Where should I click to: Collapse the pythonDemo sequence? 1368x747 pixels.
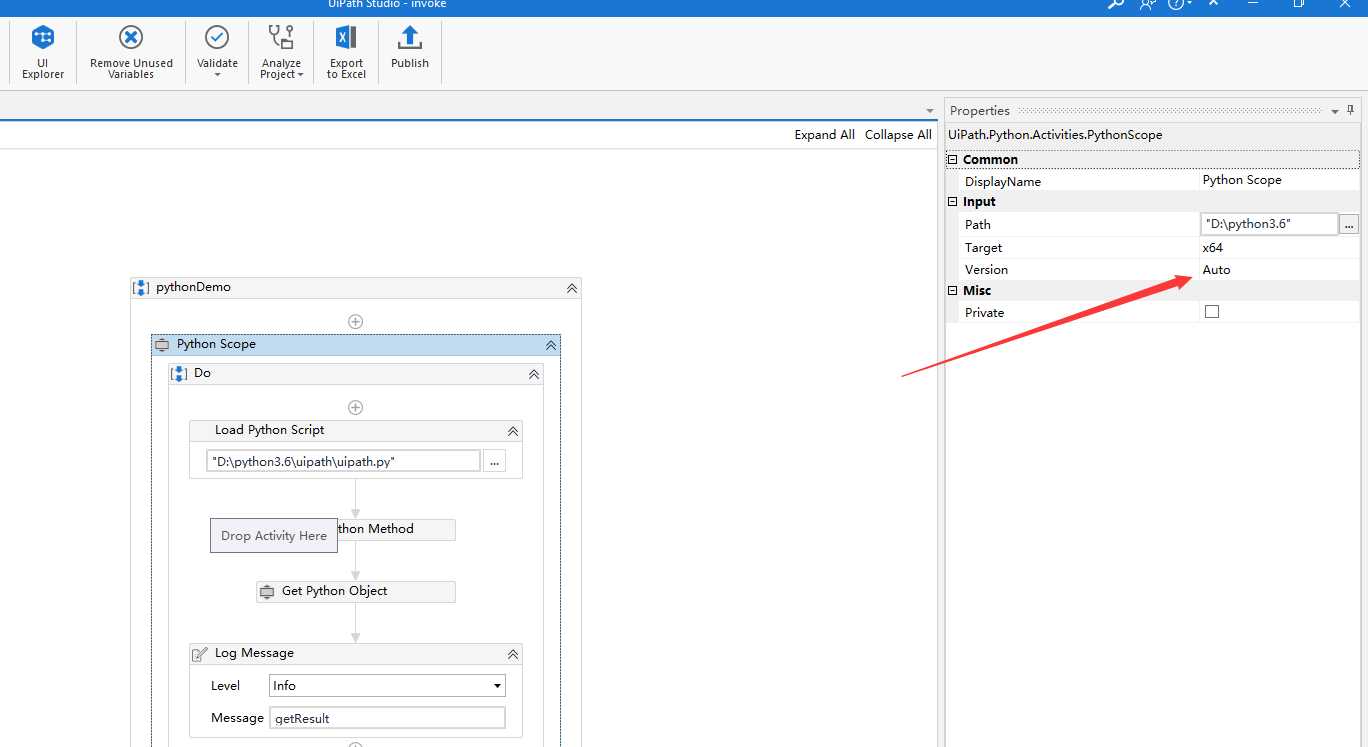coord(572,288)
